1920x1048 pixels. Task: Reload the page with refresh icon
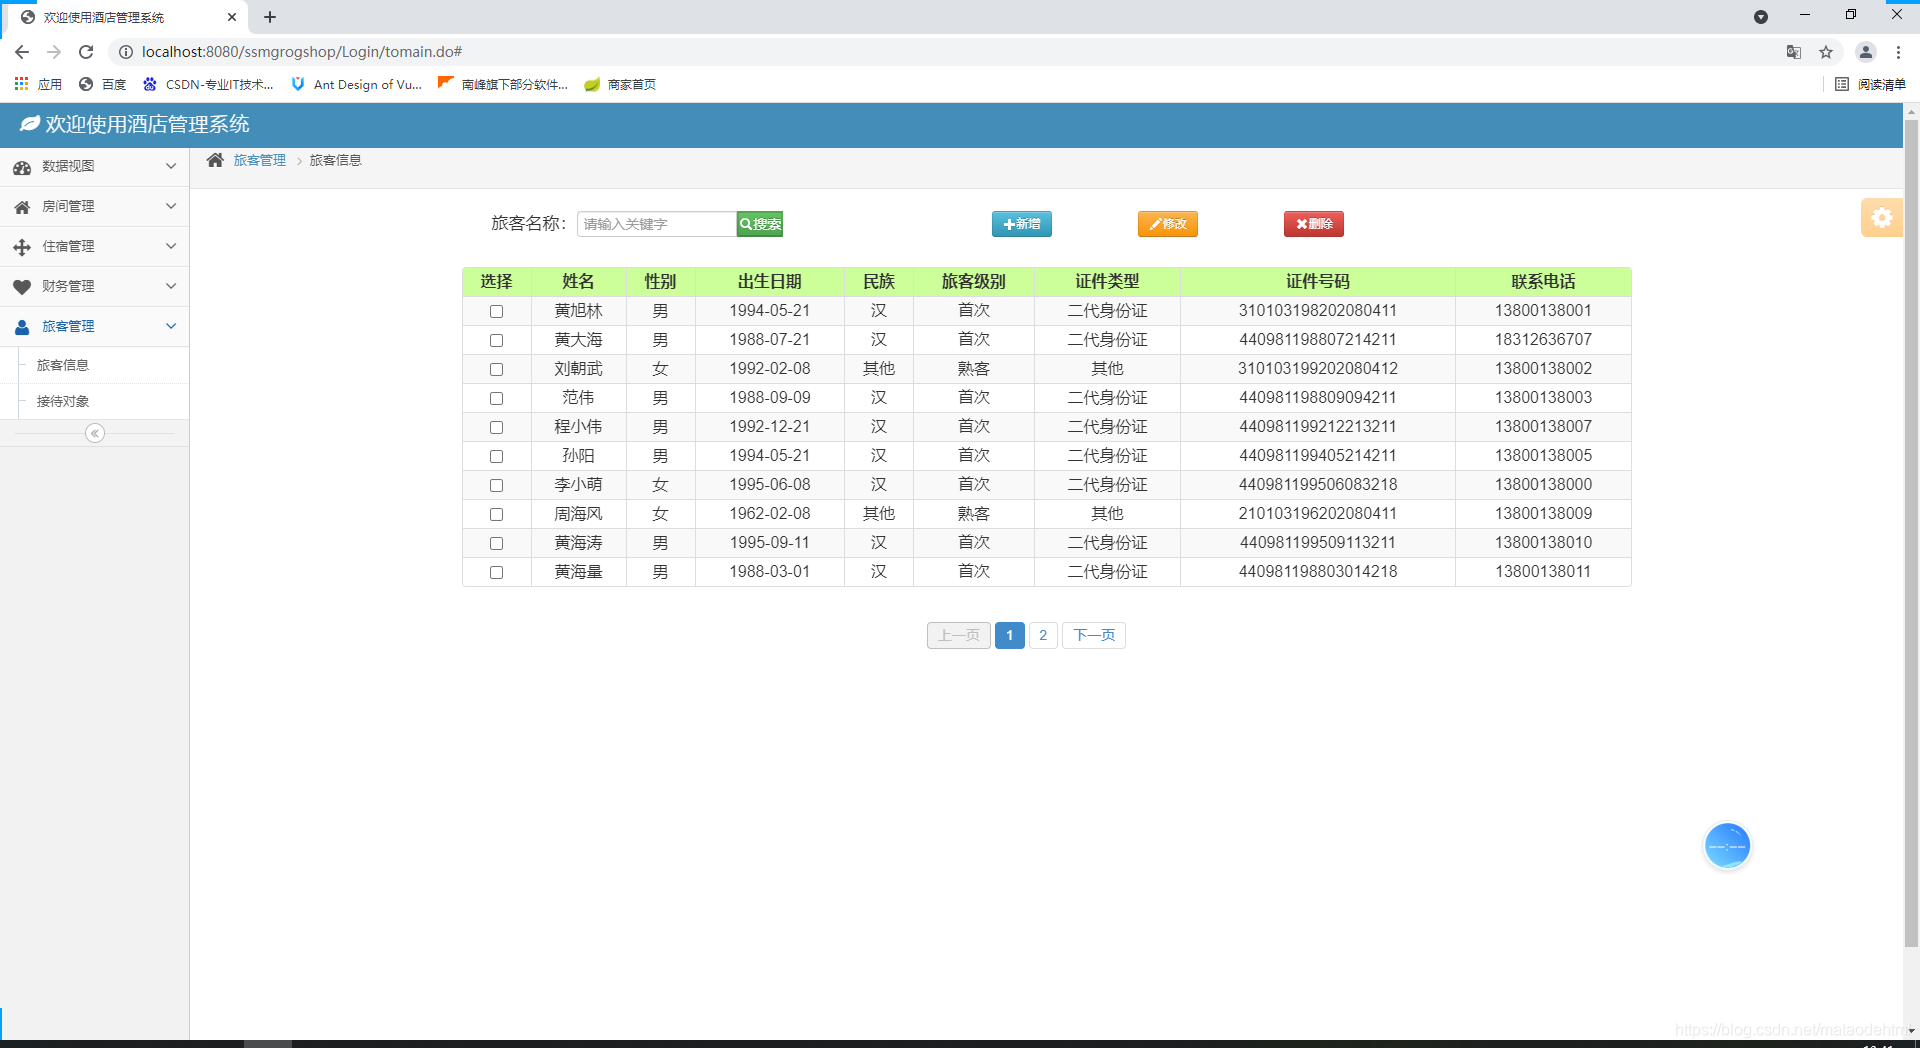[x=86, y=52]
